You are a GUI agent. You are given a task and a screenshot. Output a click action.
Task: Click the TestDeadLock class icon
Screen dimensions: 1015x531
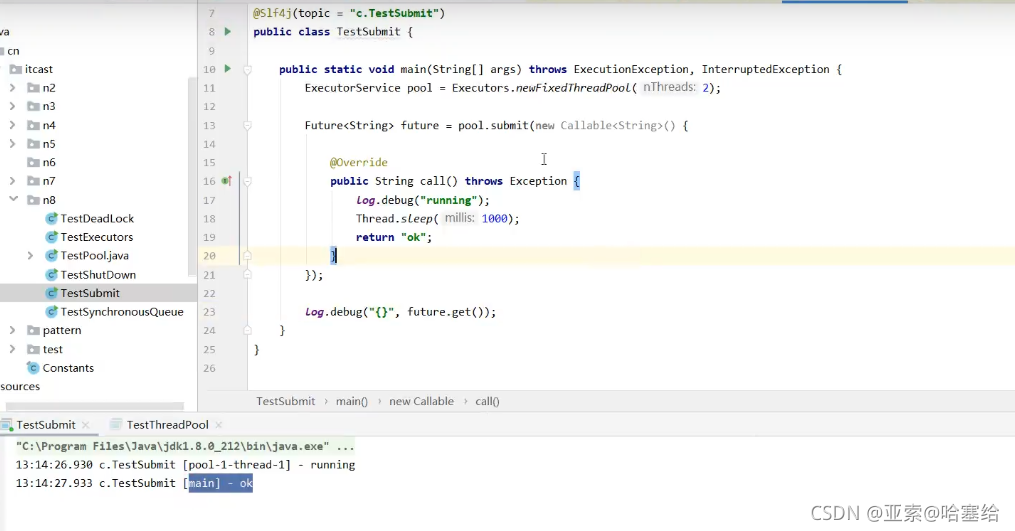(x=52, y=219)
